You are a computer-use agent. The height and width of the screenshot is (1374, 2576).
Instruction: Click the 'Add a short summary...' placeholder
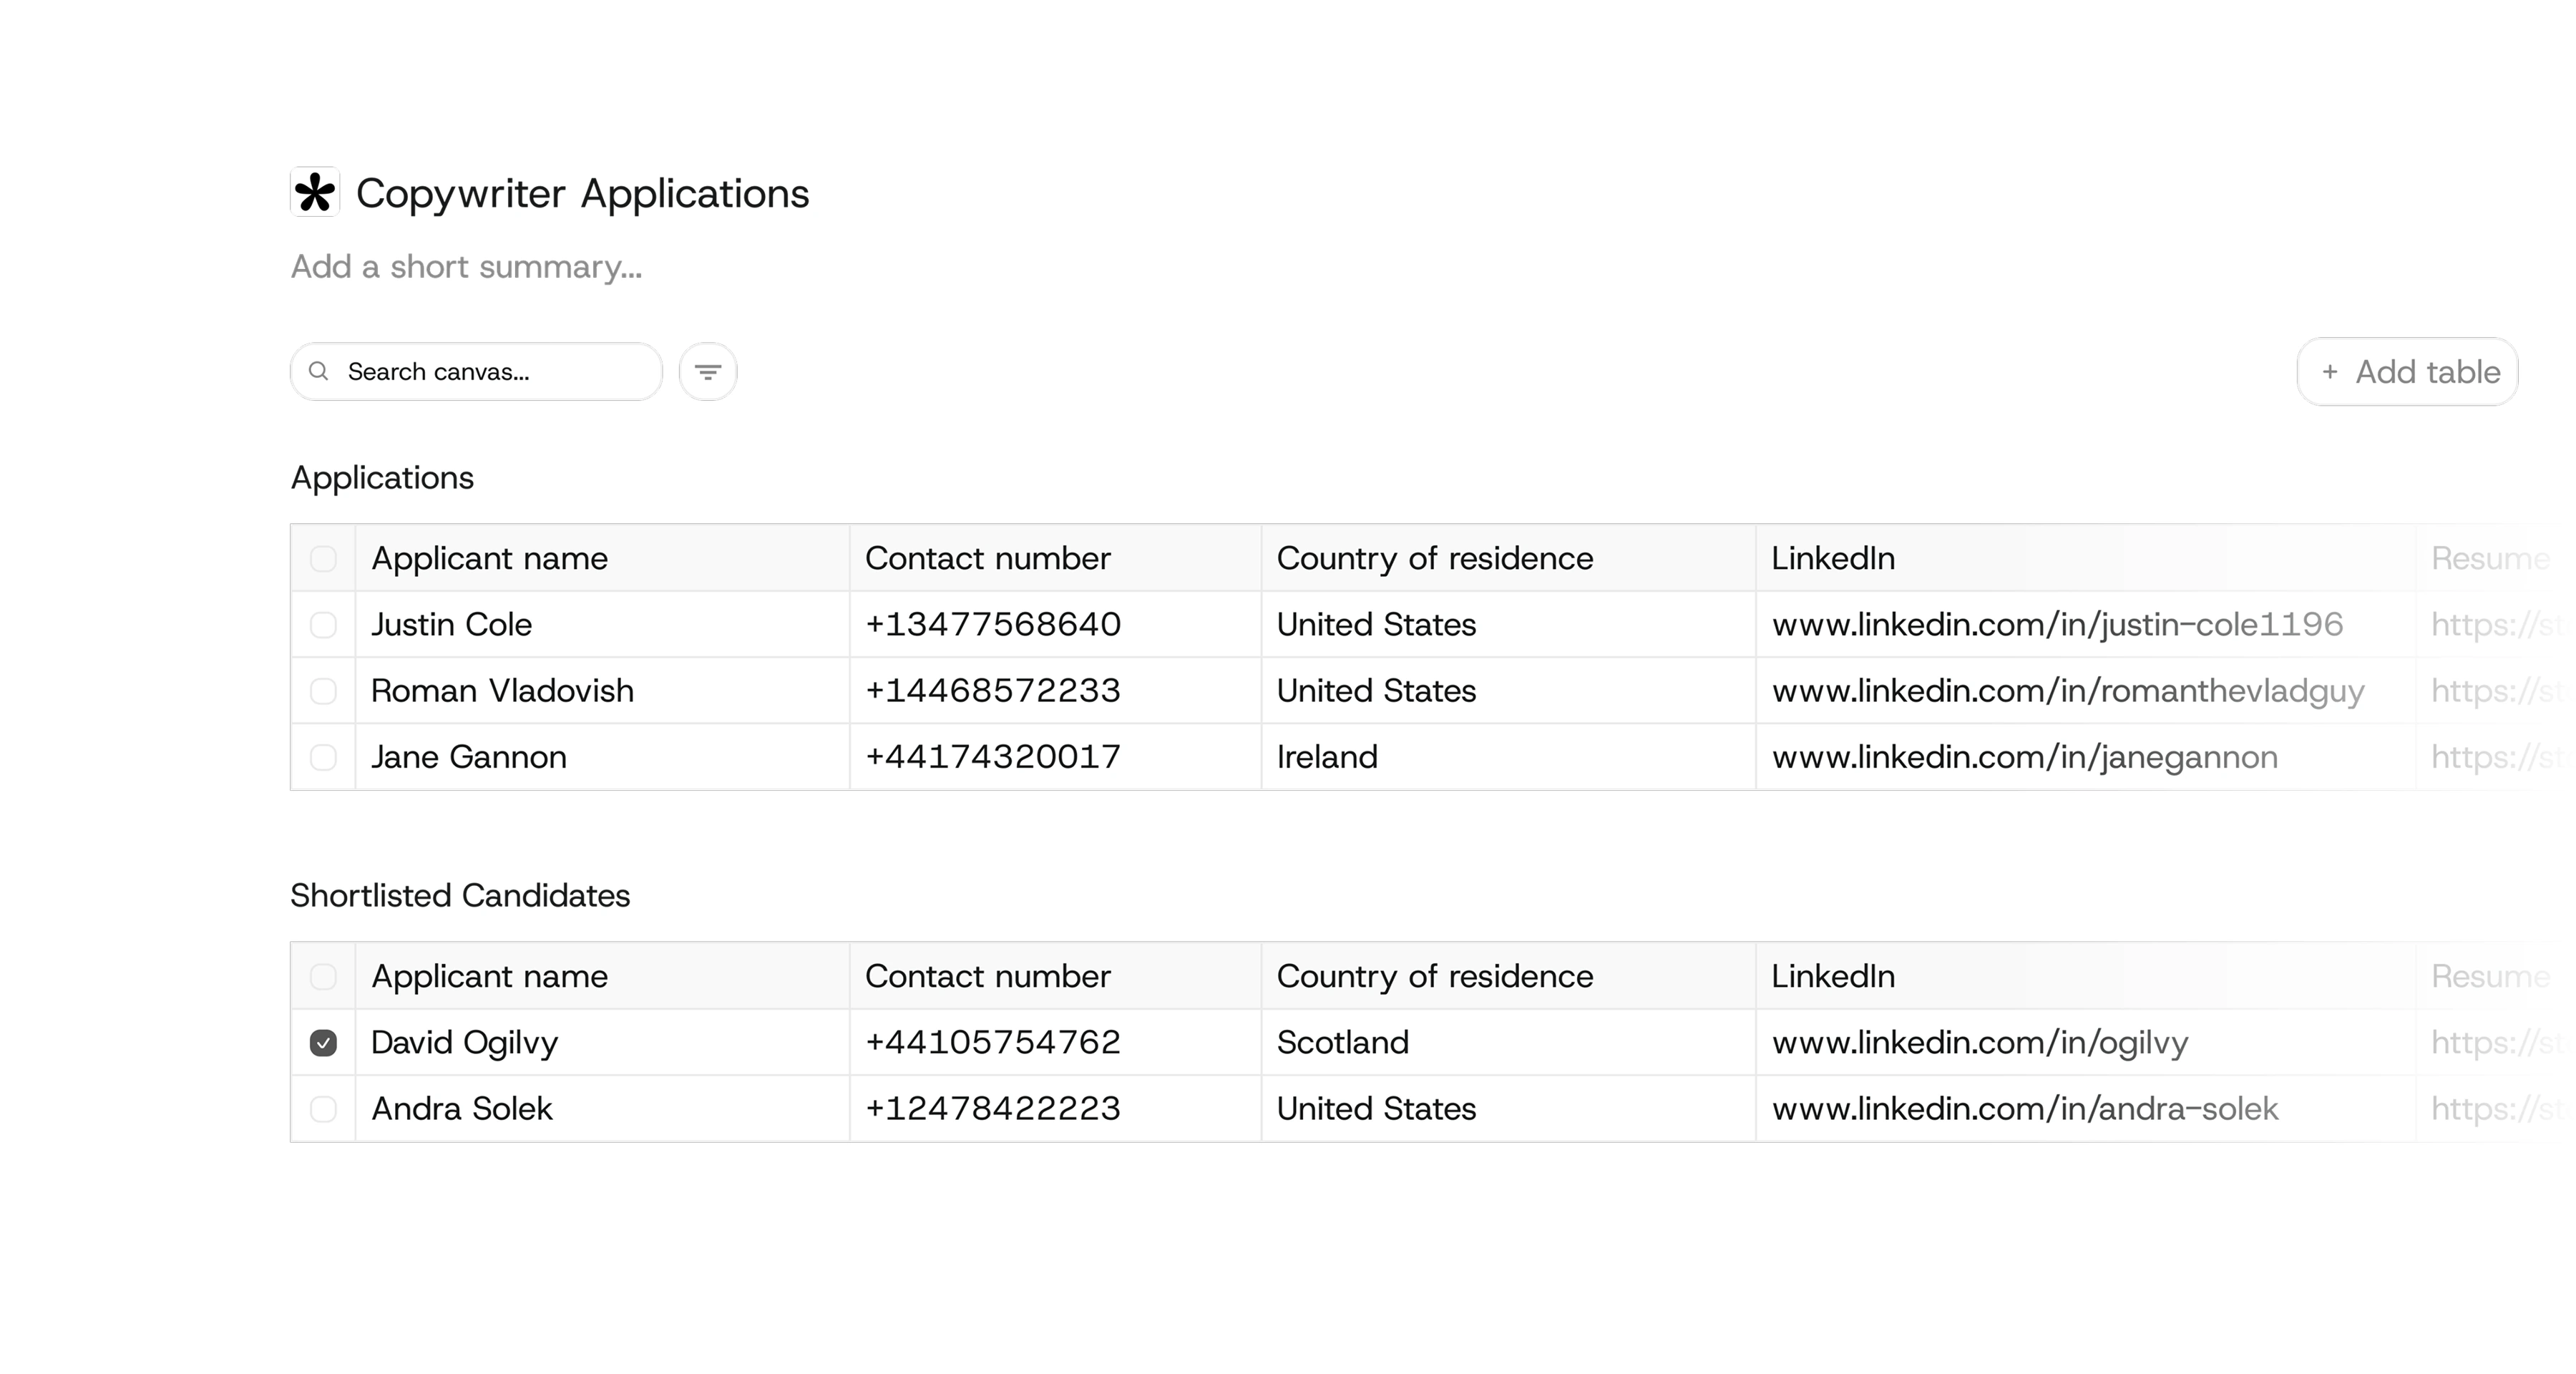(467, 267)
